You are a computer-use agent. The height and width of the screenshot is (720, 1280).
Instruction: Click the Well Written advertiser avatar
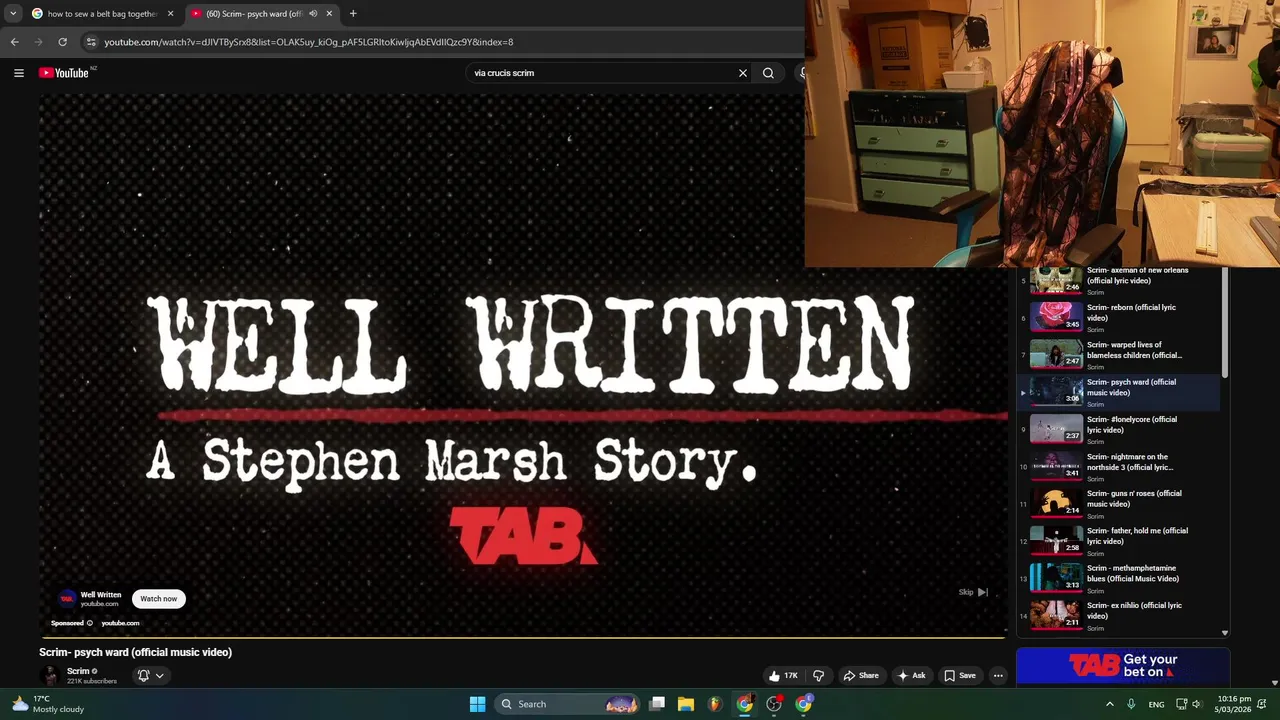tap(66, 599)
